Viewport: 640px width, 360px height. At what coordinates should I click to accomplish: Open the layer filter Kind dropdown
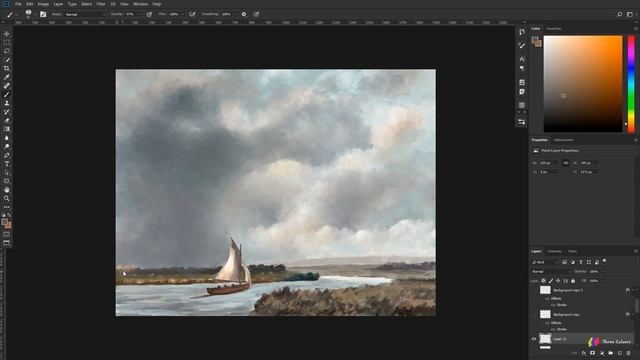click(x=545, y=262)
